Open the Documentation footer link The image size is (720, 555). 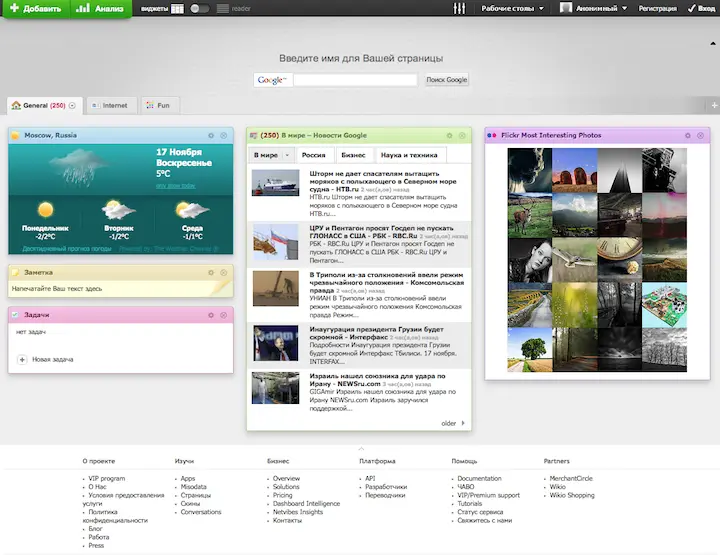[479, 478]
